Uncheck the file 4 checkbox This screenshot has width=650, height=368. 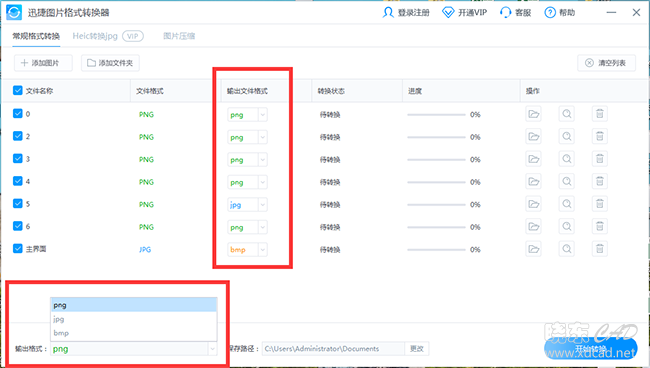tap(17, 181)
